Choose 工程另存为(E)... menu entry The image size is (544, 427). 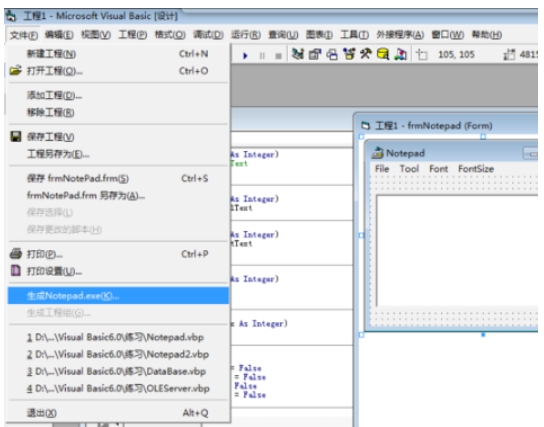118,154
